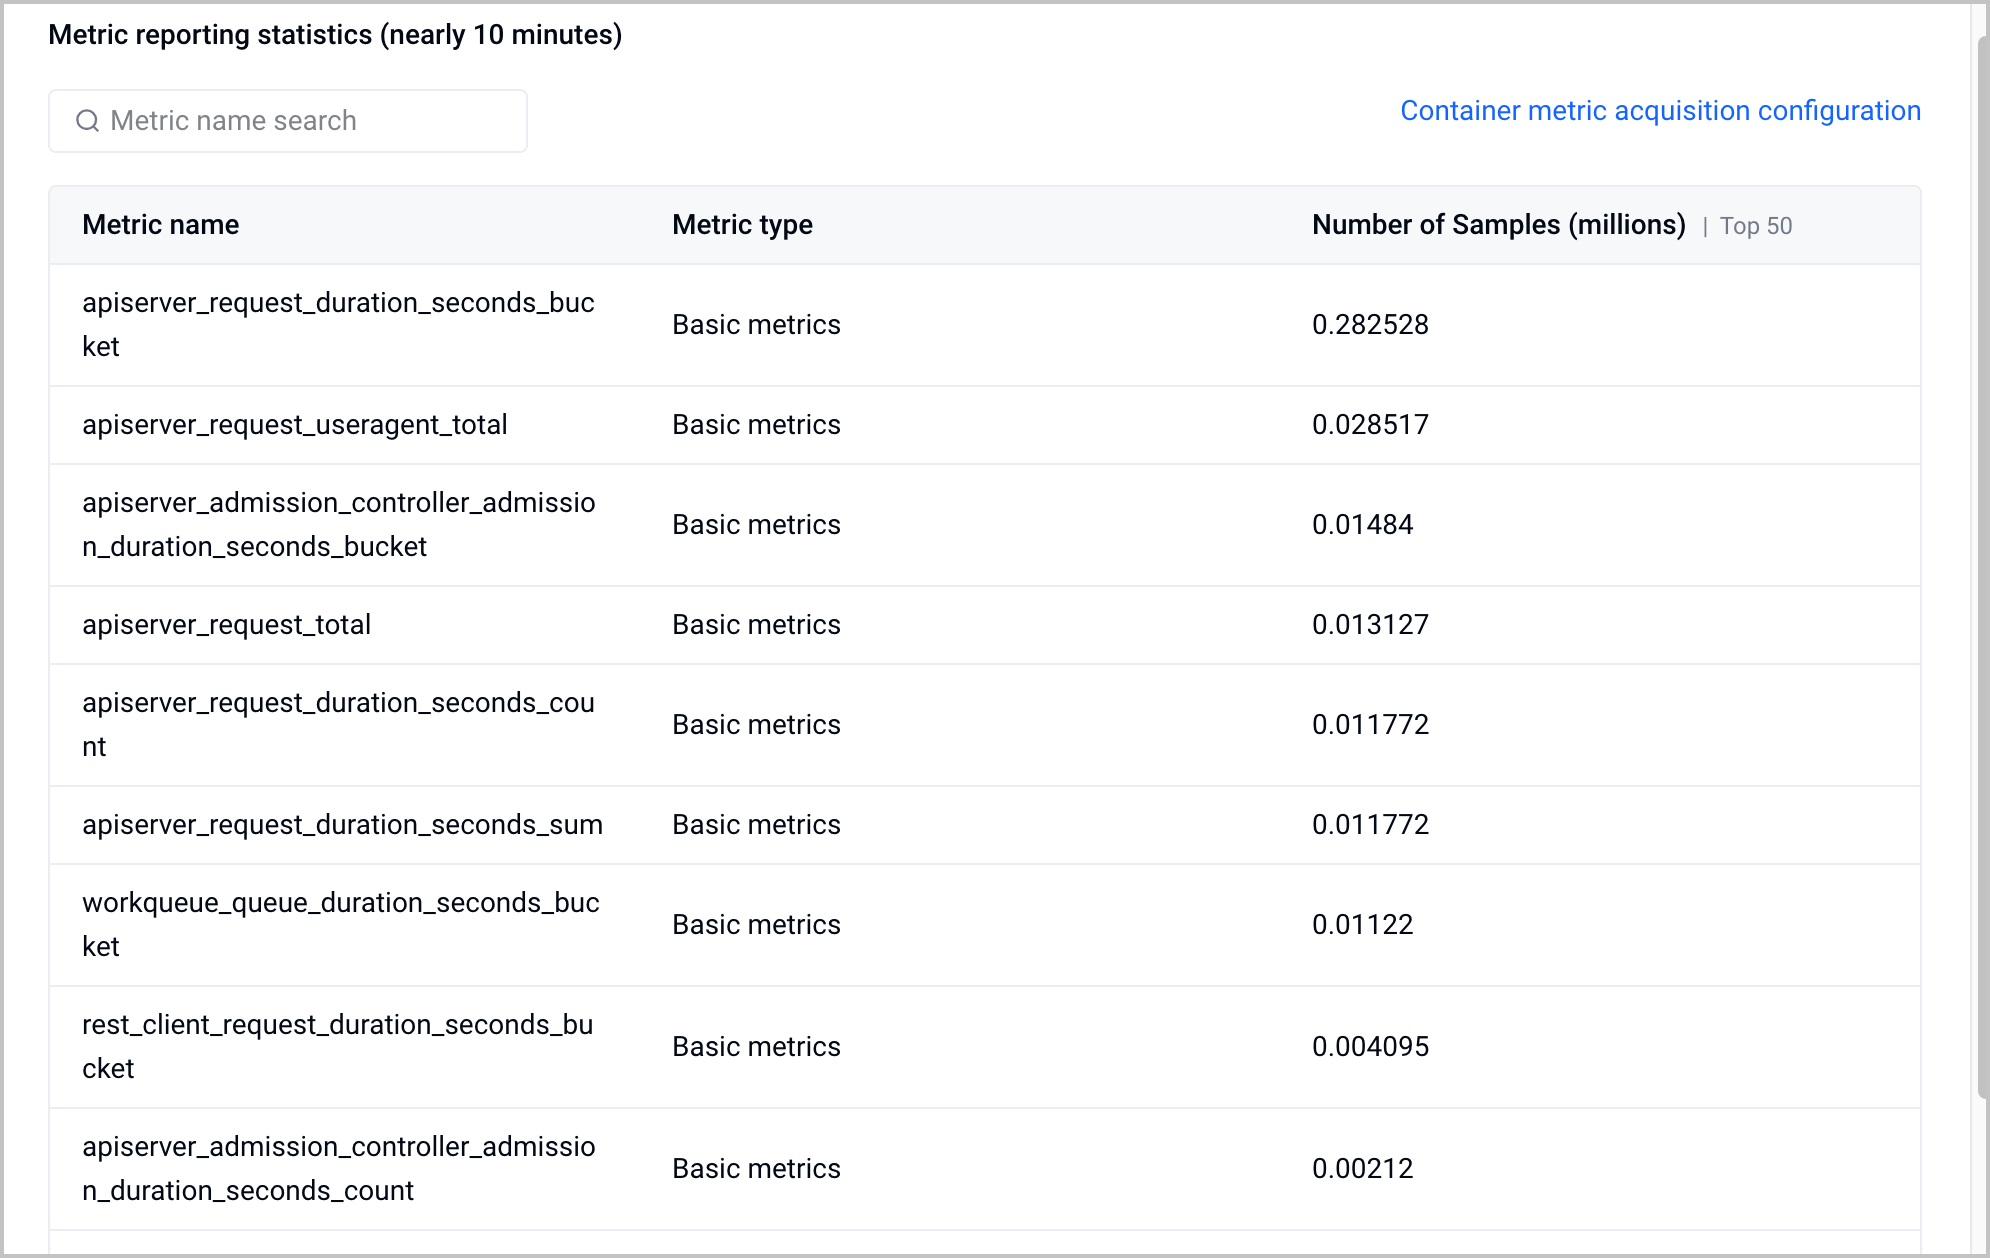The height and width of the screenshot is (1258, 1990).
Task: Click the Metric type column header
Action: (x=742, y=225)
